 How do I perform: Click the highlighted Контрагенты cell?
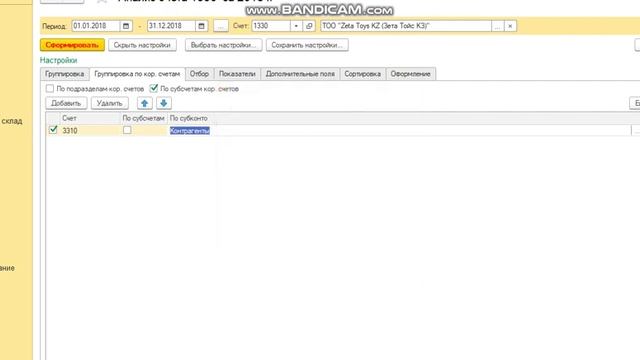[190, 131]
